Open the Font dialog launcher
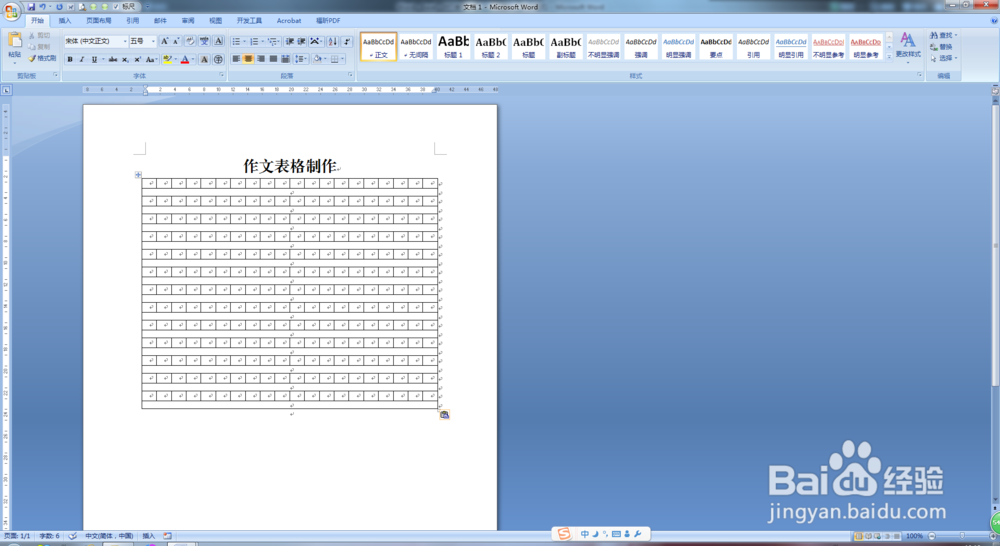 click(x=222, y=75)
